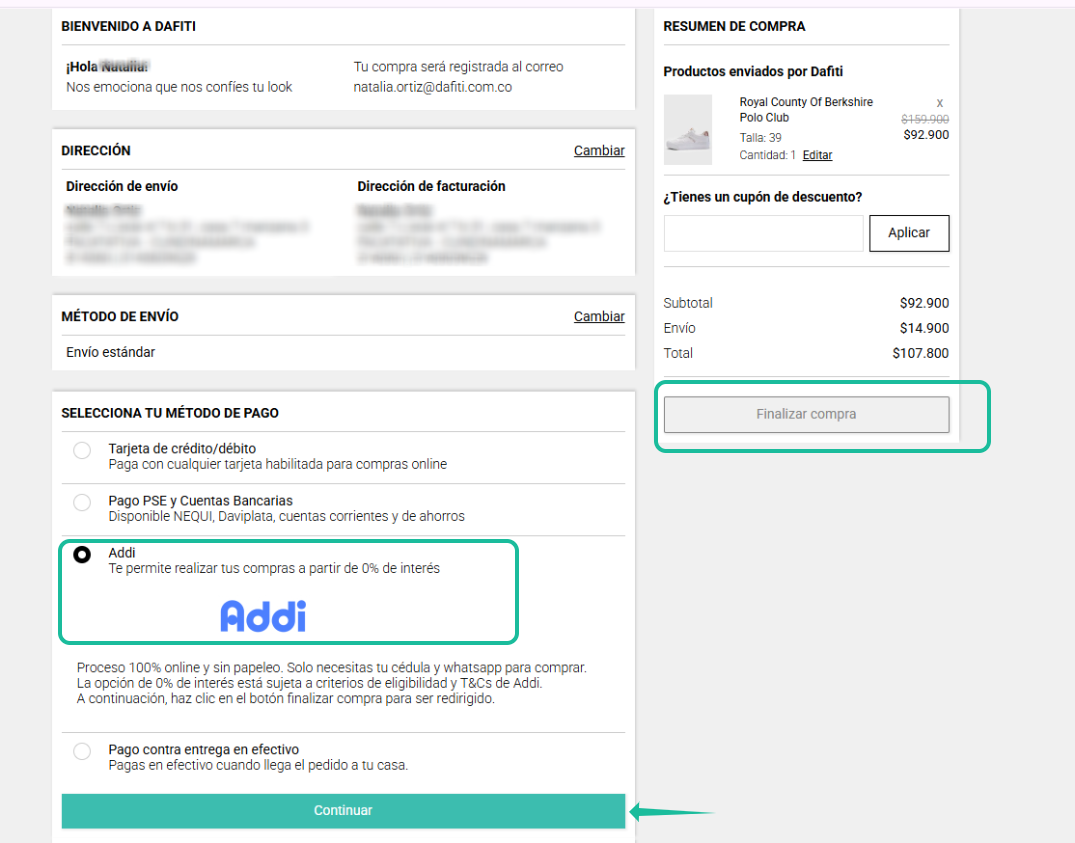Click Dirección de facturación heading
Image resolution: width=1075 pixels, height=843 pixels.
[431, 186]
